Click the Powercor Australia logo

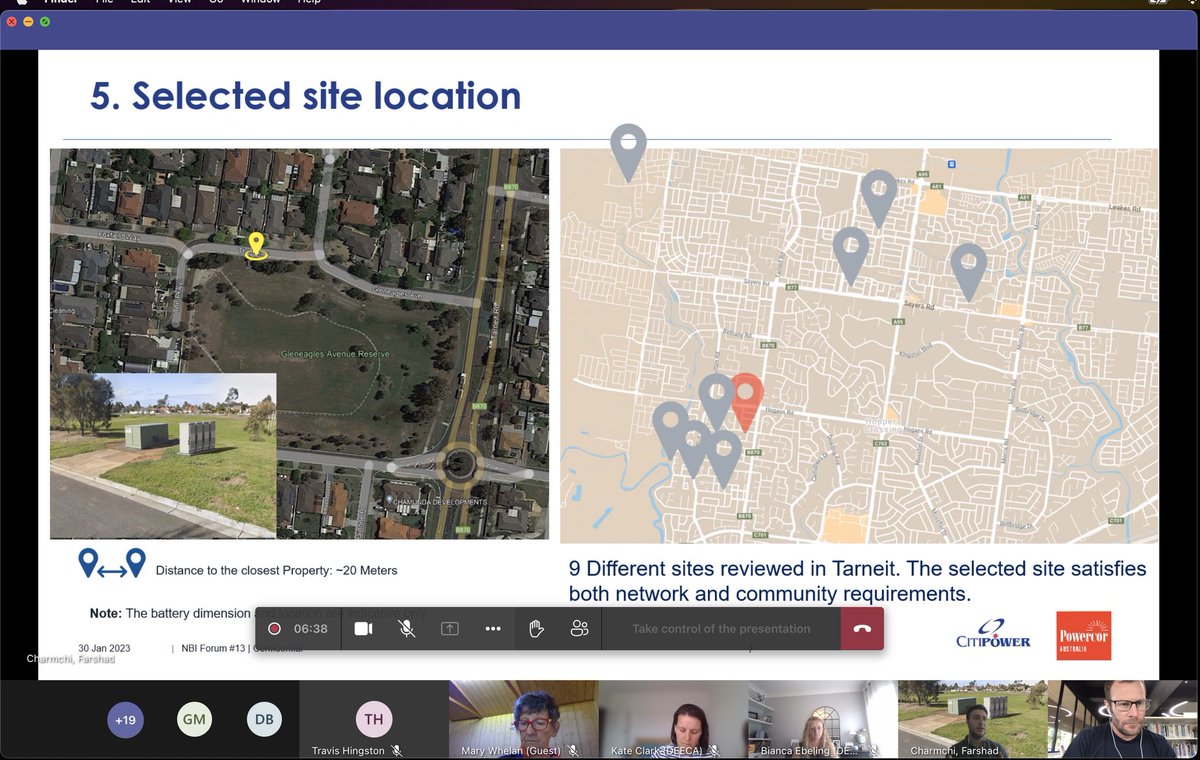pyautogui.click(x=1083, y=636)
